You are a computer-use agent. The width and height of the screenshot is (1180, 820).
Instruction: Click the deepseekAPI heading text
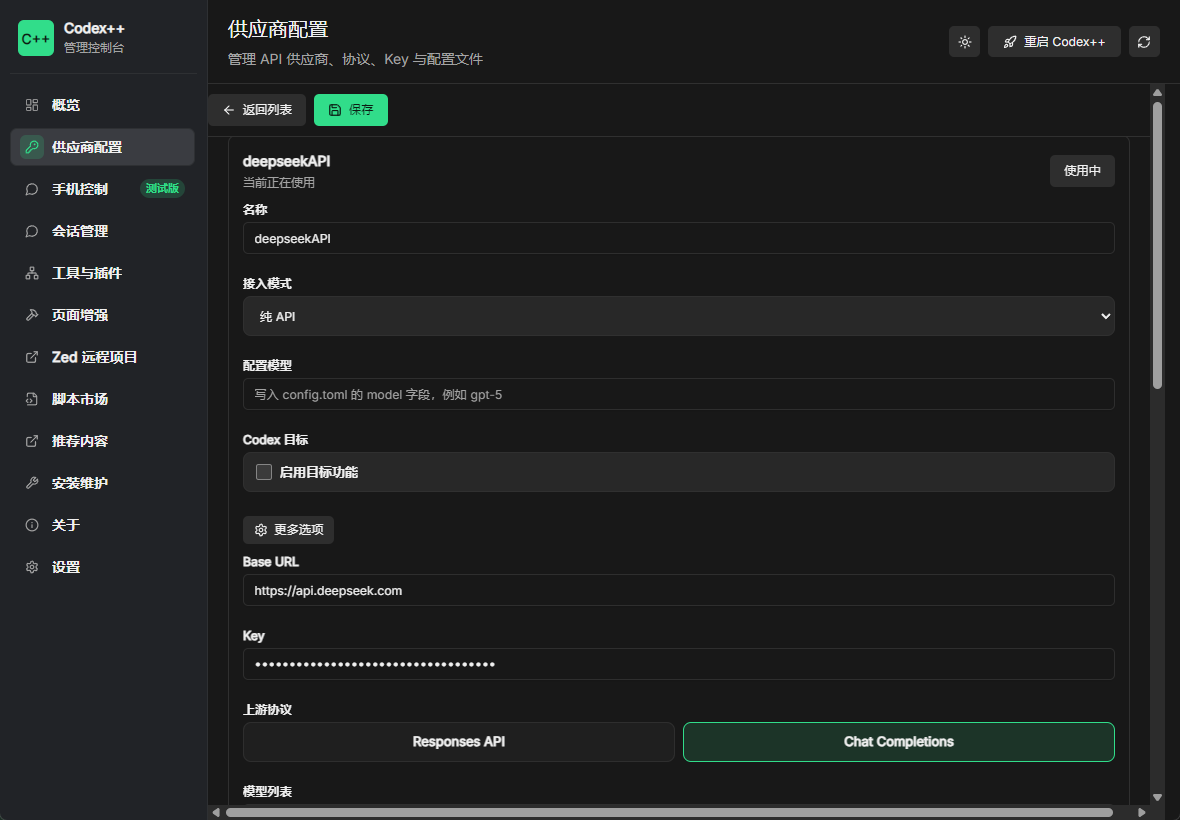pos(286,162)
